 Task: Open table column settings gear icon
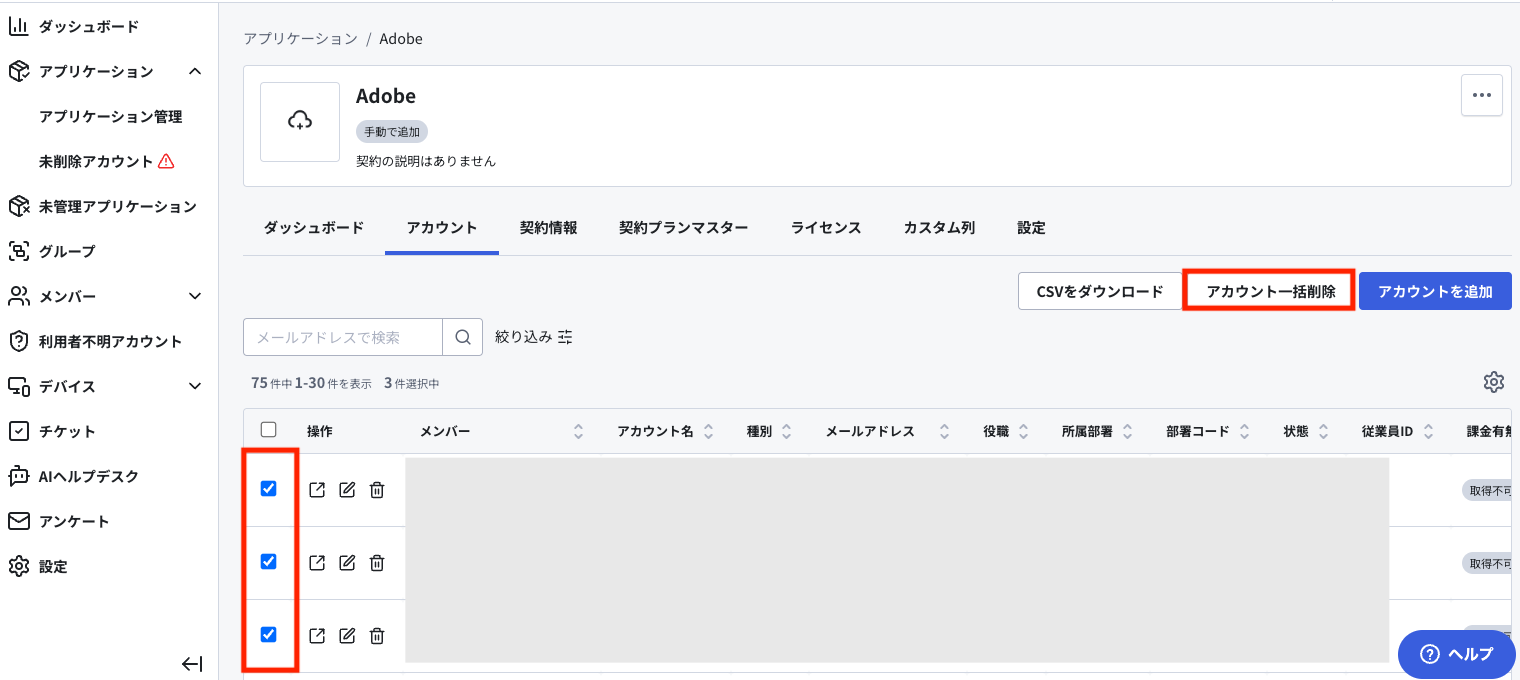point(1494,382)
